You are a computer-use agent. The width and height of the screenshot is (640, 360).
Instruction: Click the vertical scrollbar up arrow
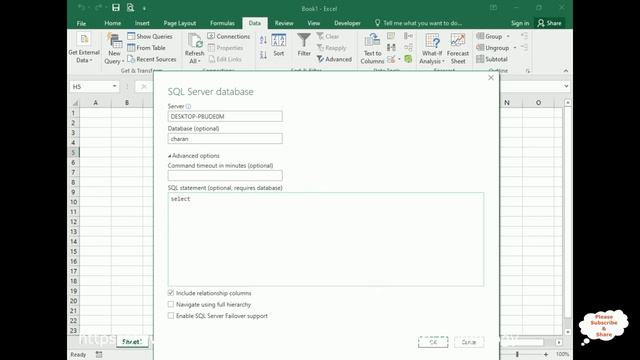(567, 102)
